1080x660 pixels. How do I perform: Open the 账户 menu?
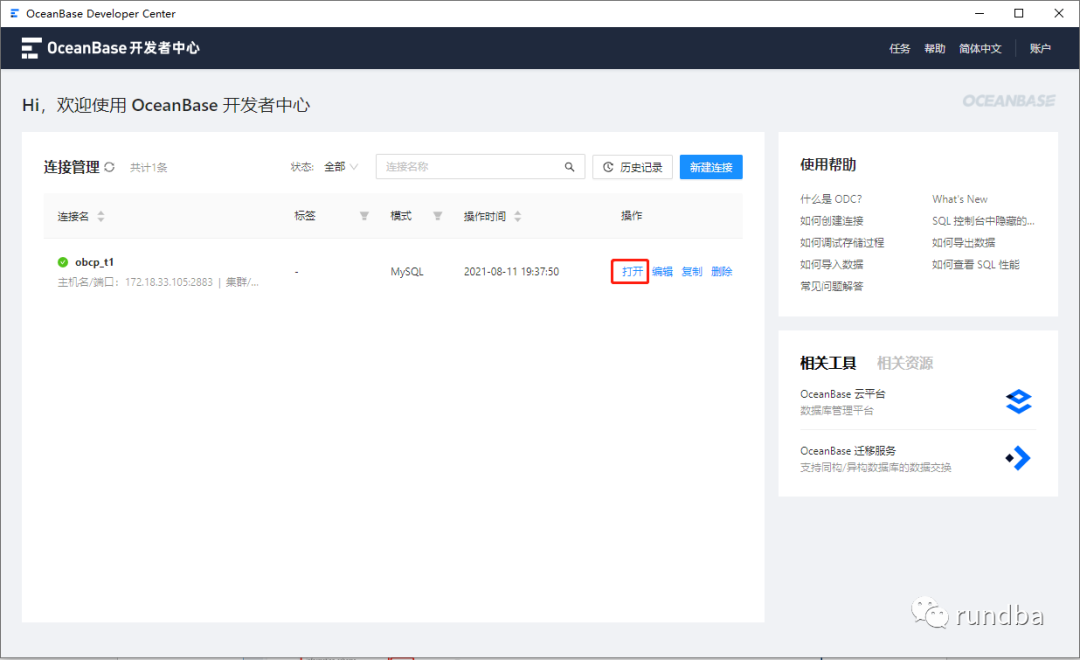[1040, 48]
